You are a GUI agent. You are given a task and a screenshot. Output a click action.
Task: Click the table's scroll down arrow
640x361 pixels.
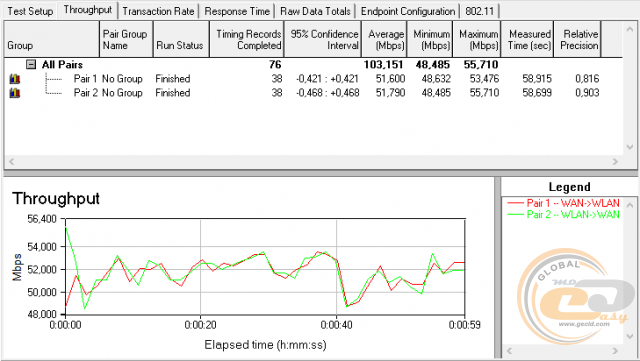629,147
